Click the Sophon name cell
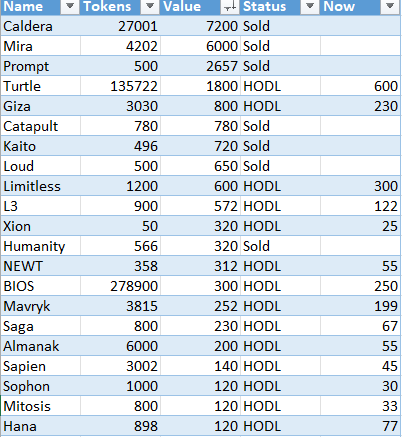 click(x=40, y=386)
